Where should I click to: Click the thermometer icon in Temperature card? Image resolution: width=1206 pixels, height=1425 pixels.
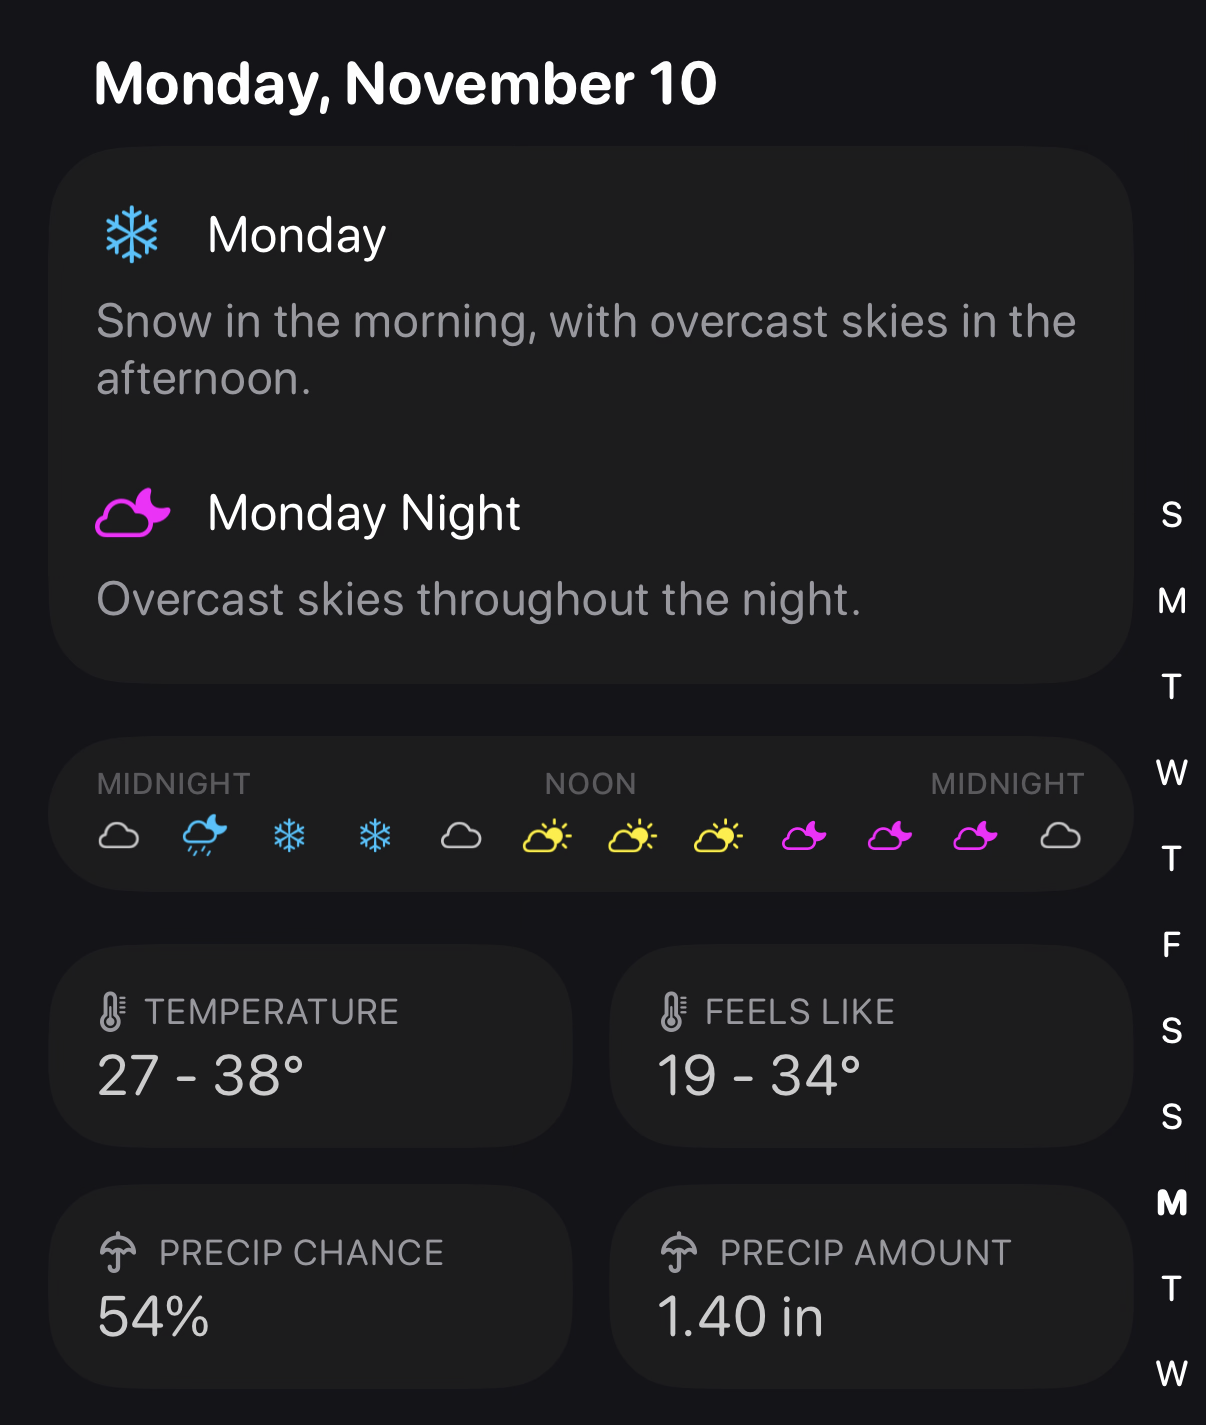pos(112,1012)
